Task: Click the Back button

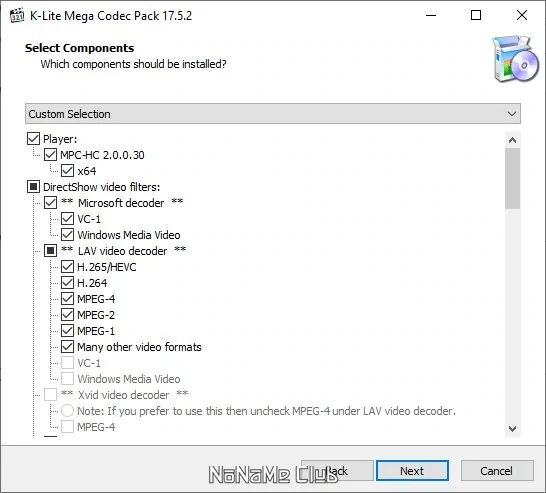Action: 337,471
